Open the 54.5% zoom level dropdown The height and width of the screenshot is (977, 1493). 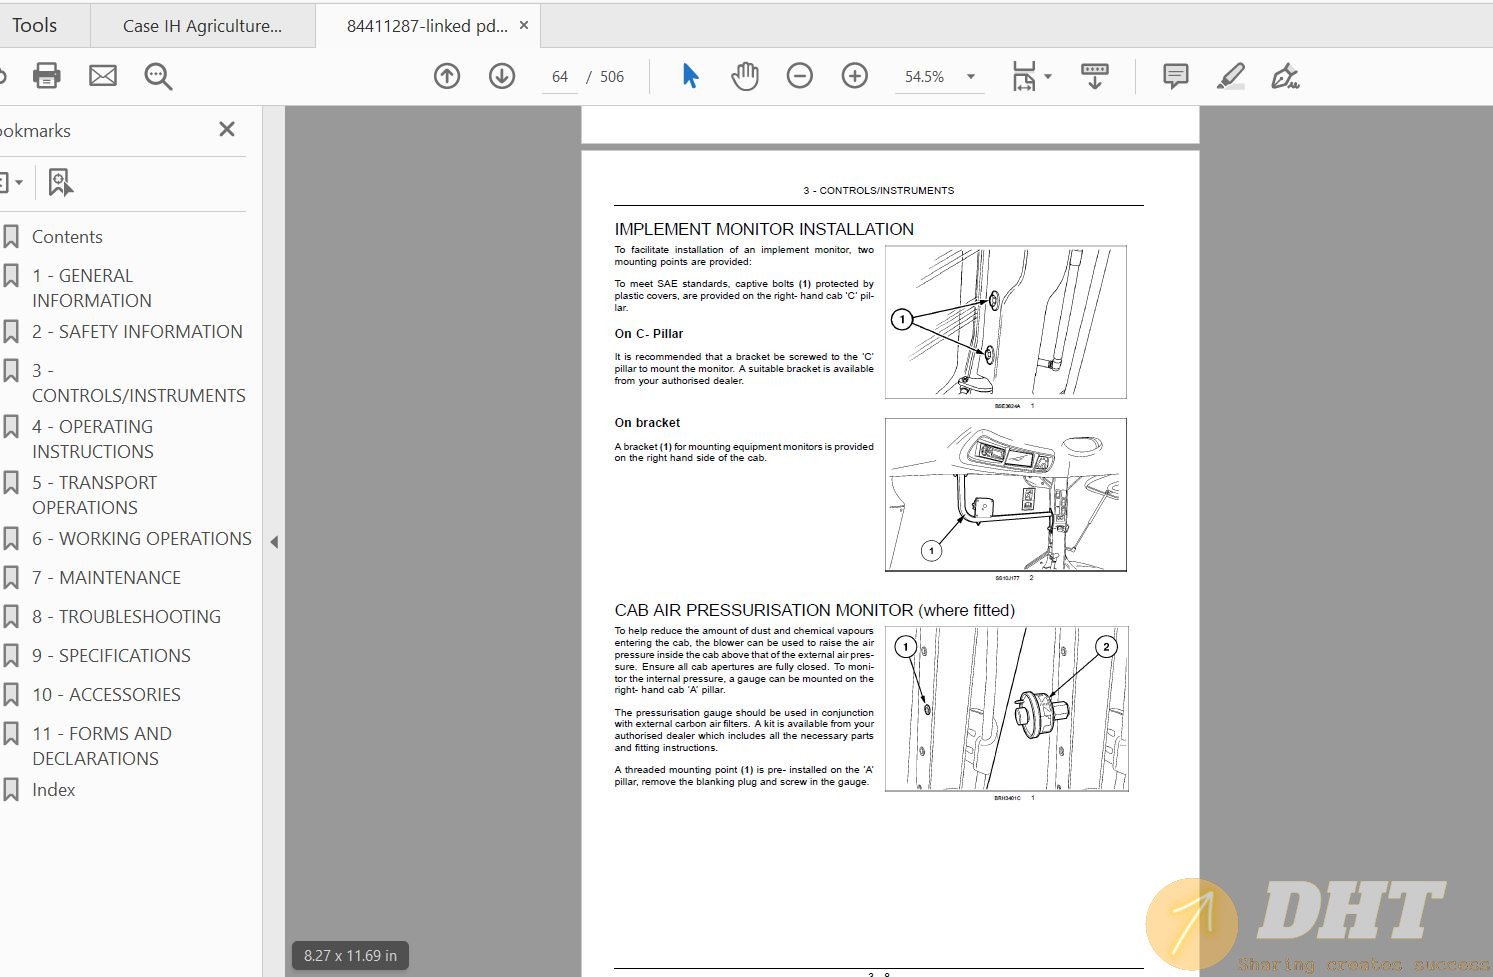point(970,77)
